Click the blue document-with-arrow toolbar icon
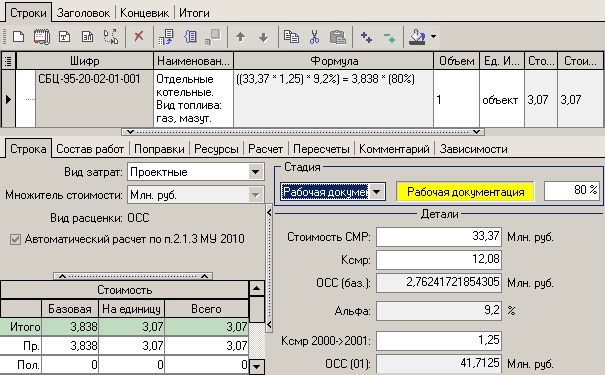Screen dimensions: 605x375 pos(167,37)
